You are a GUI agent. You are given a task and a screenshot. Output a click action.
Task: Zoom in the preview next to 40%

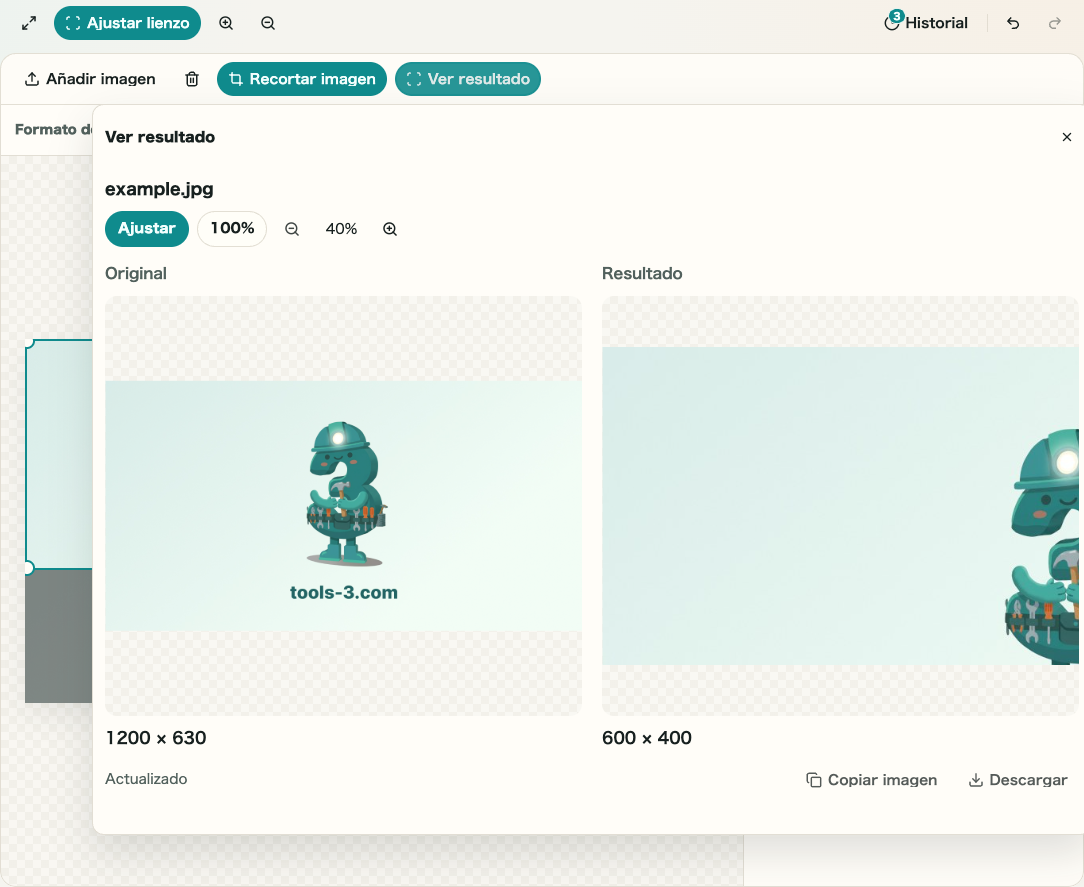coord(390,229)
